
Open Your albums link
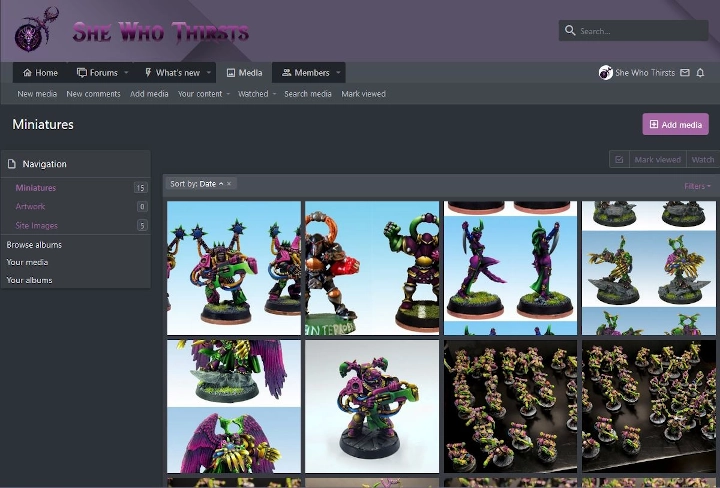29,280
